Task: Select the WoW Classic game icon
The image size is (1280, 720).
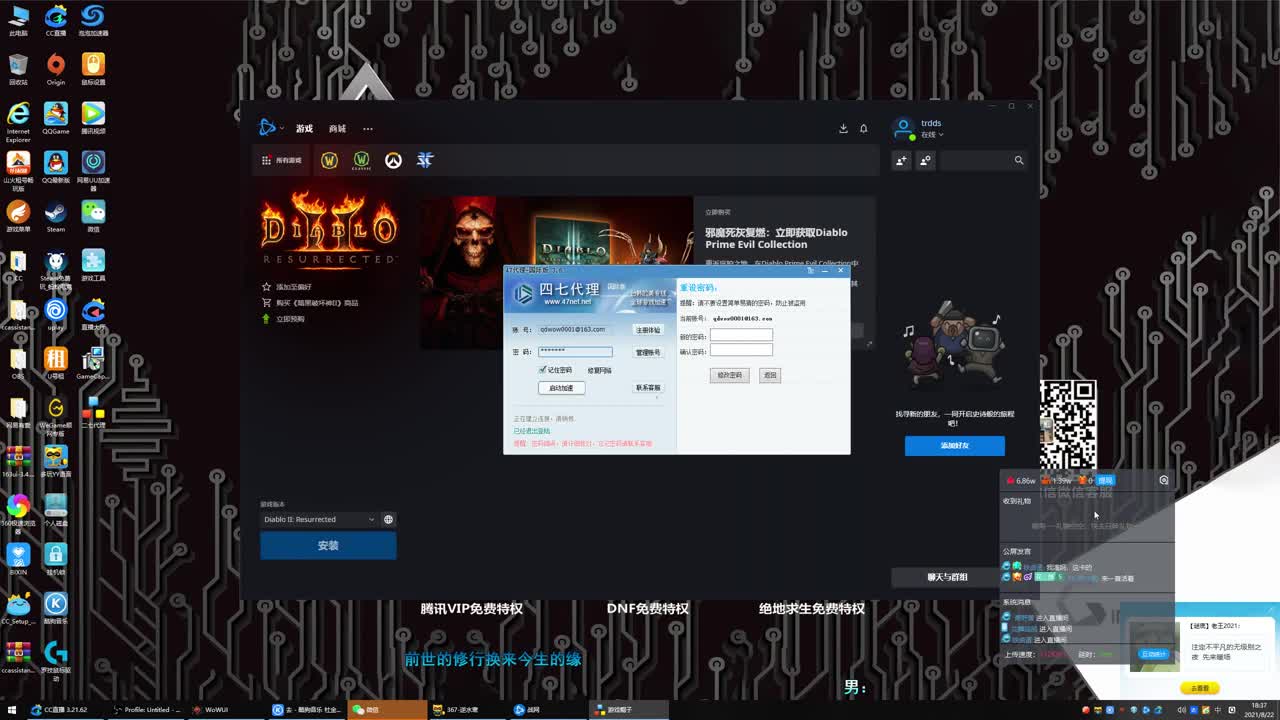Action: 362,160
